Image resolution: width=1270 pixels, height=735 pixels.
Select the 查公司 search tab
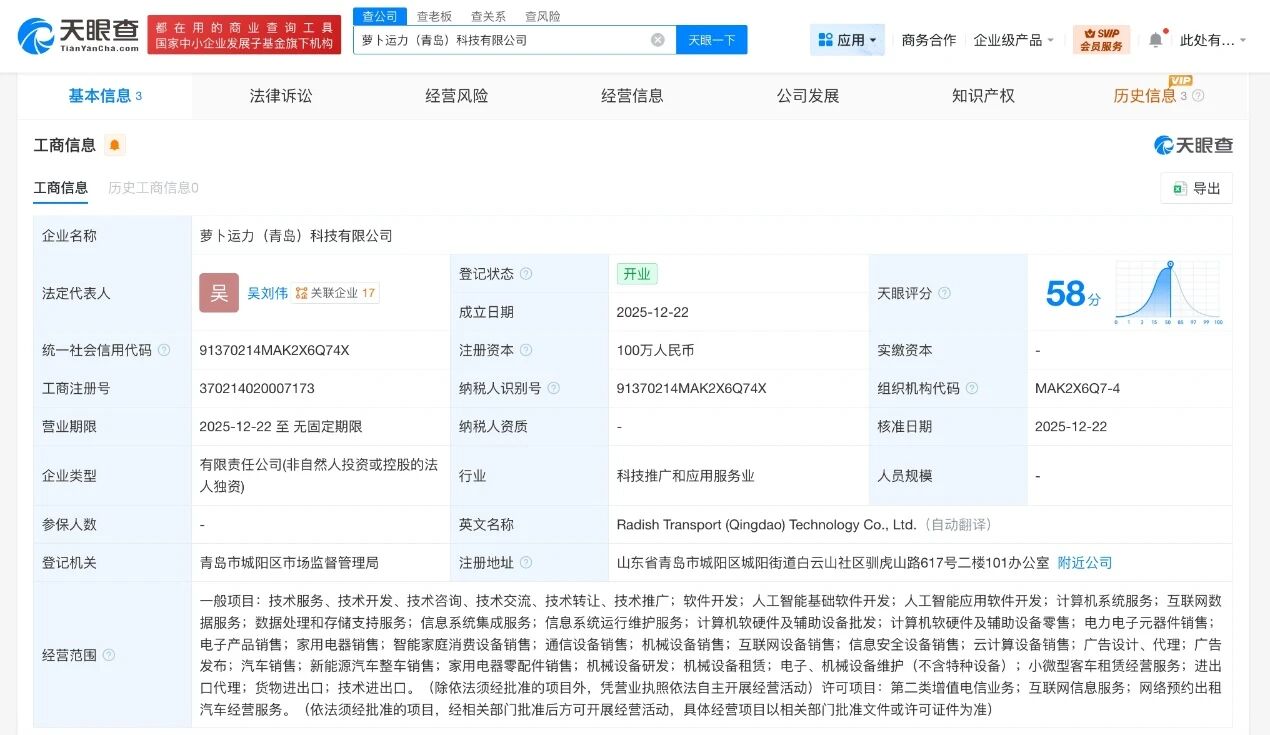click(x=379, y=16)
